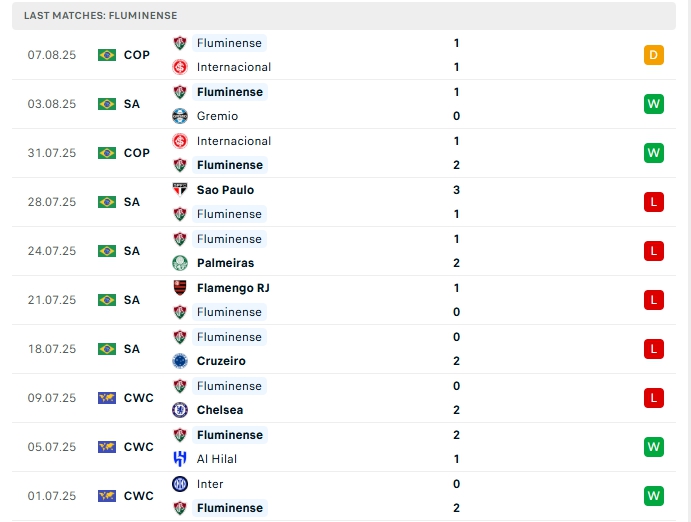Open the Al Hilal team link
The image size is (691, 522).
click(217, 459)
